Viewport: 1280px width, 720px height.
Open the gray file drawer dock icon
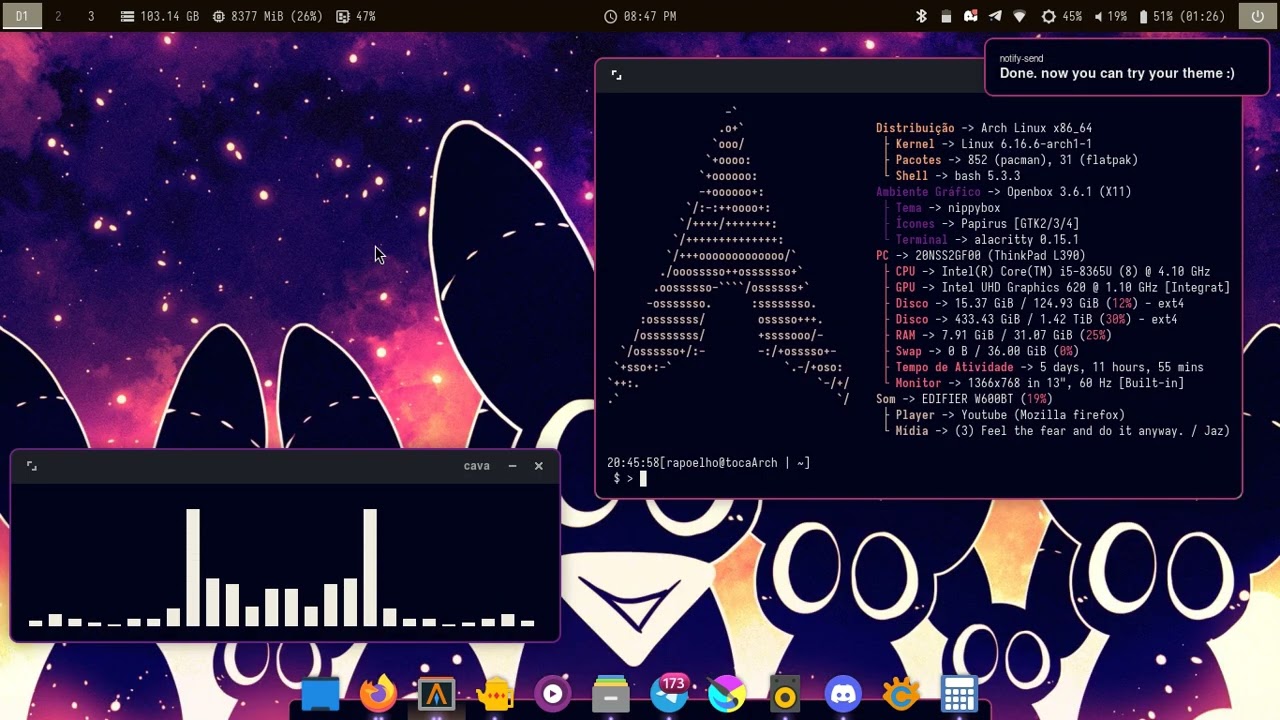pyautogui.click(x=610, y=694)
